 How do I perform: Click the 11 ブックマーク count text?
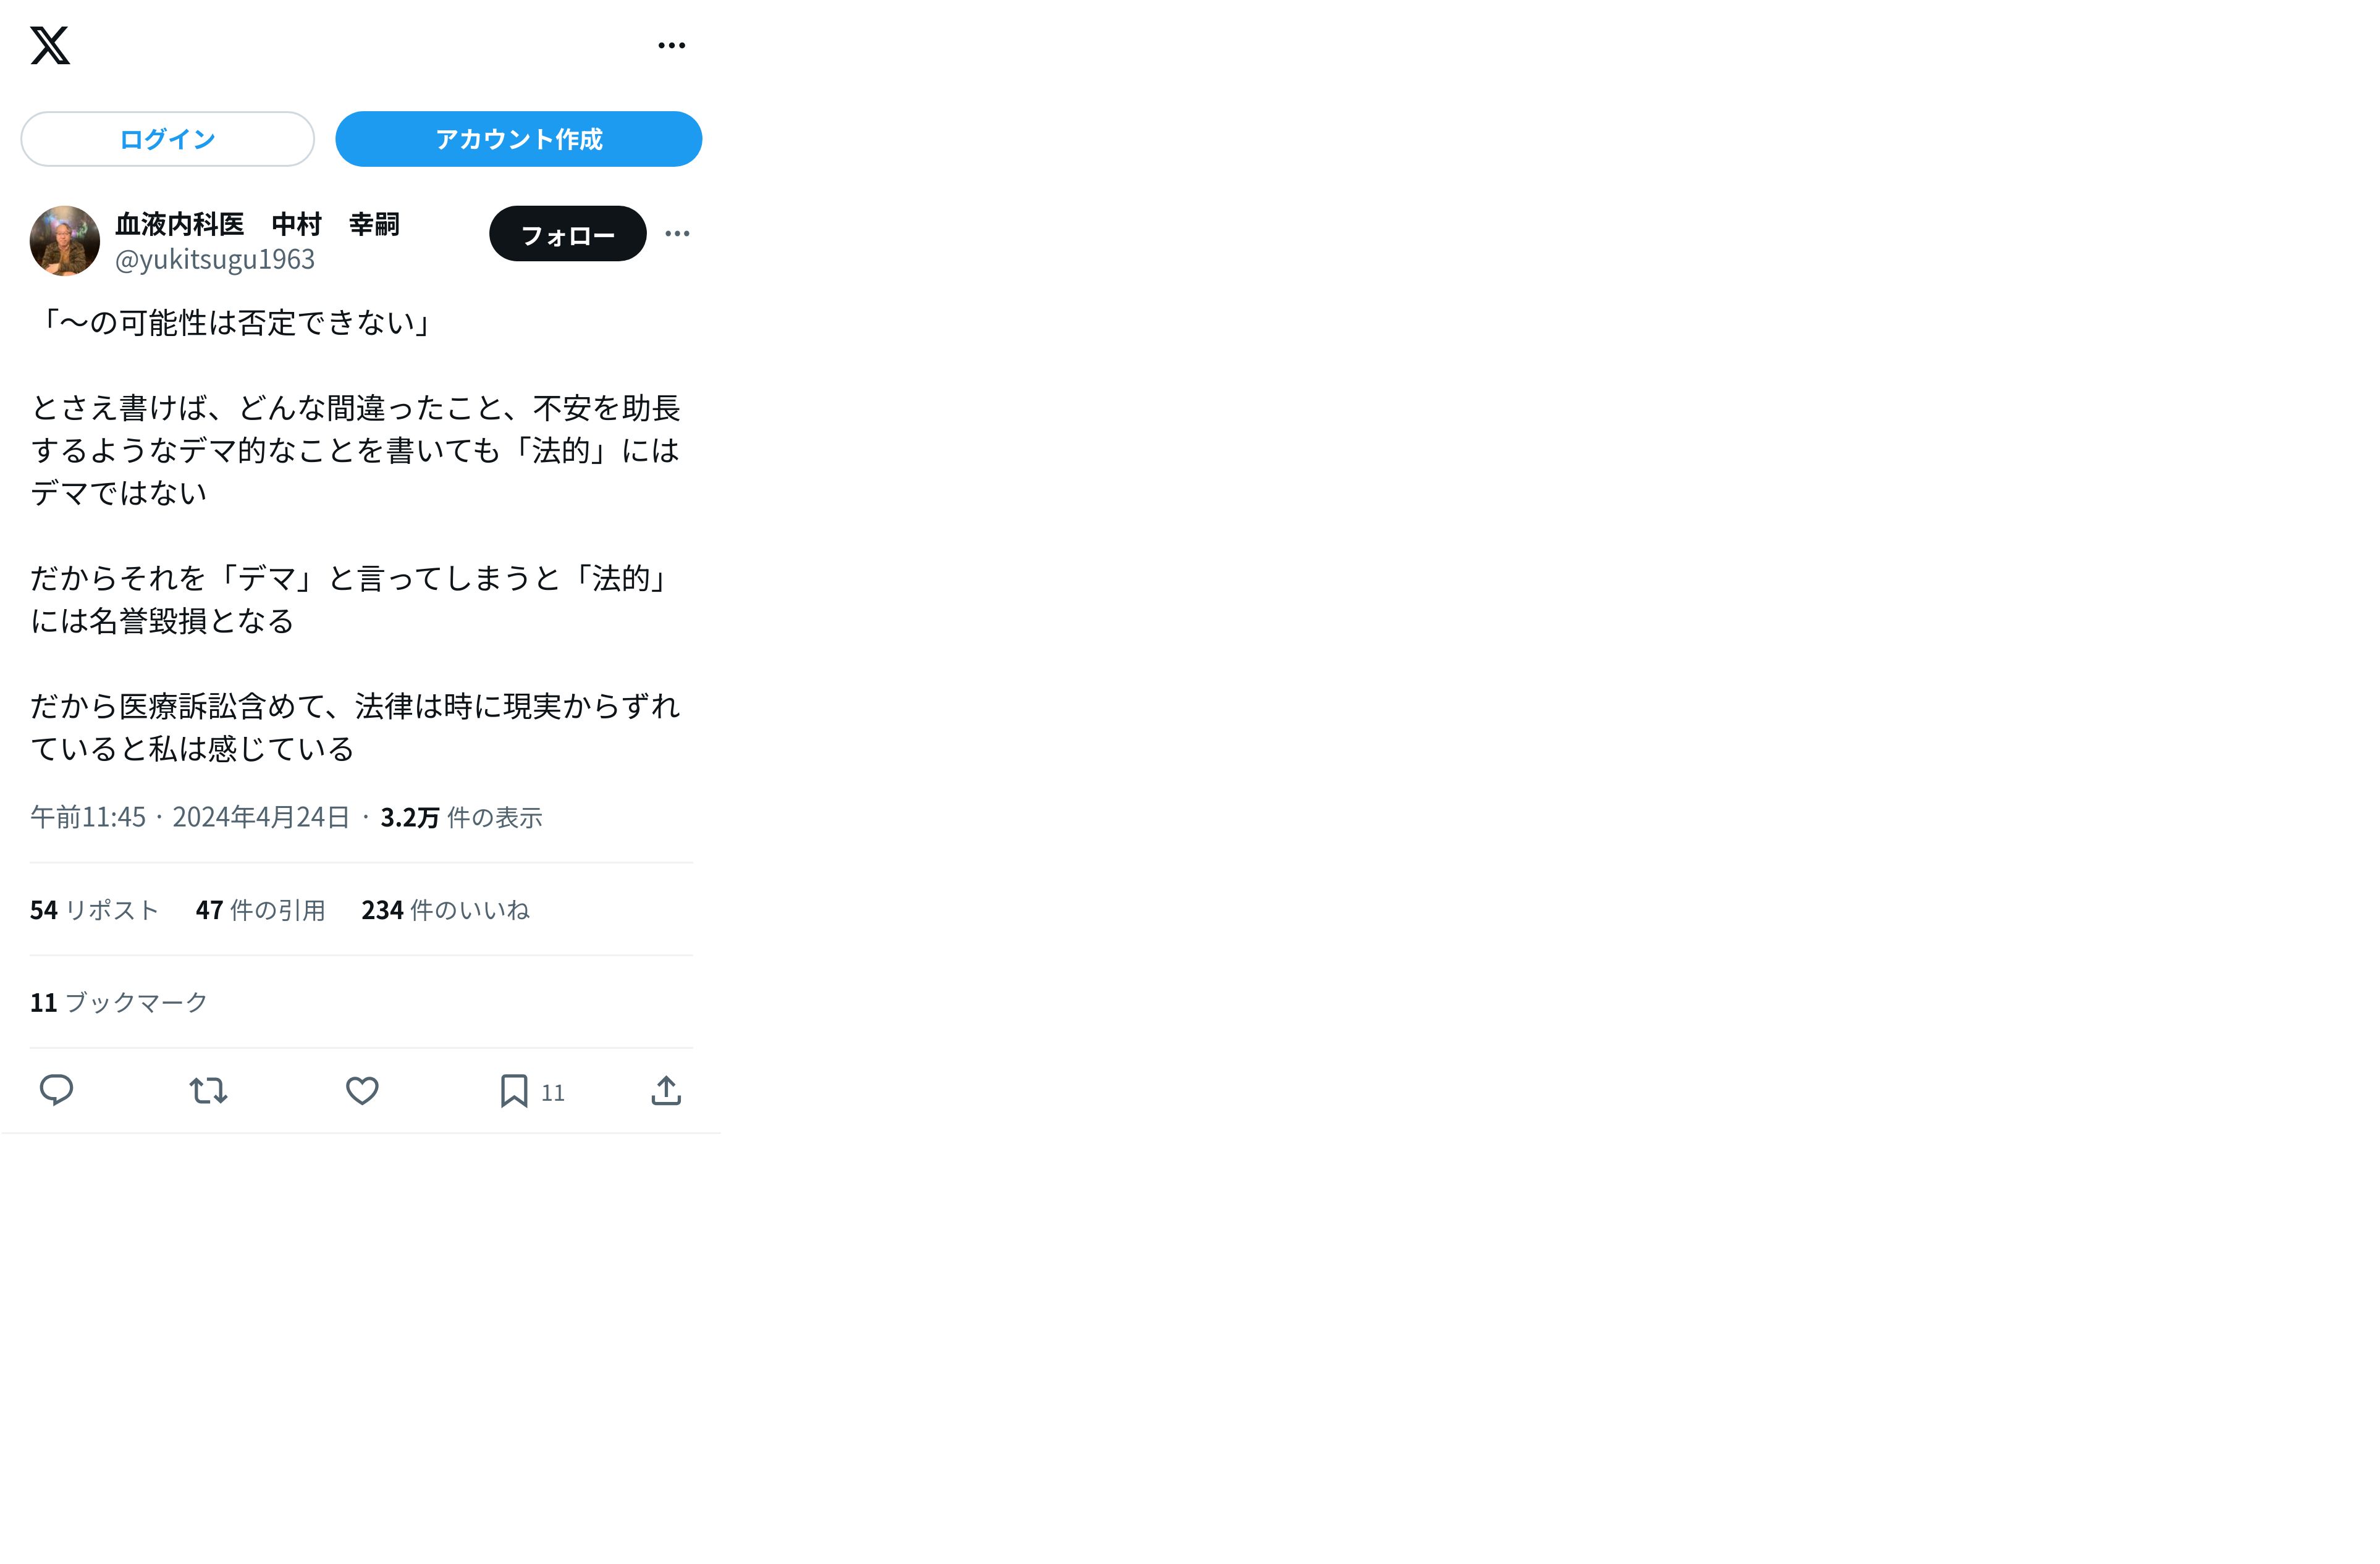coord(119,1002)
